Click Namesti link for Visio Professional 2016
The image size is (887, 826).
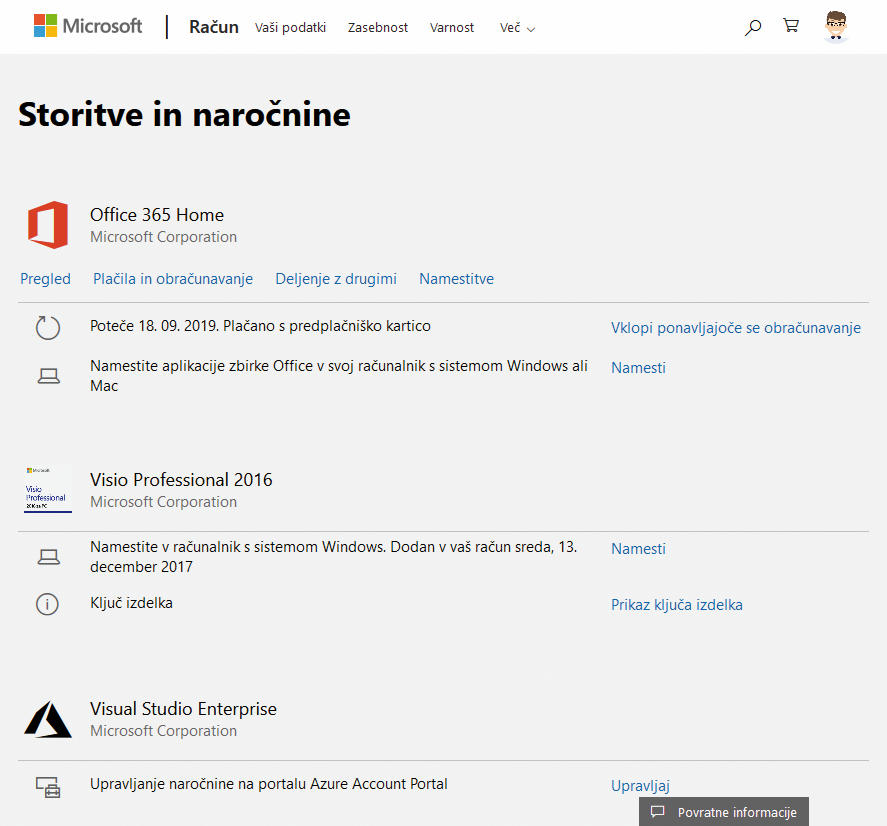pyautogui.click(x=638, y=549)
